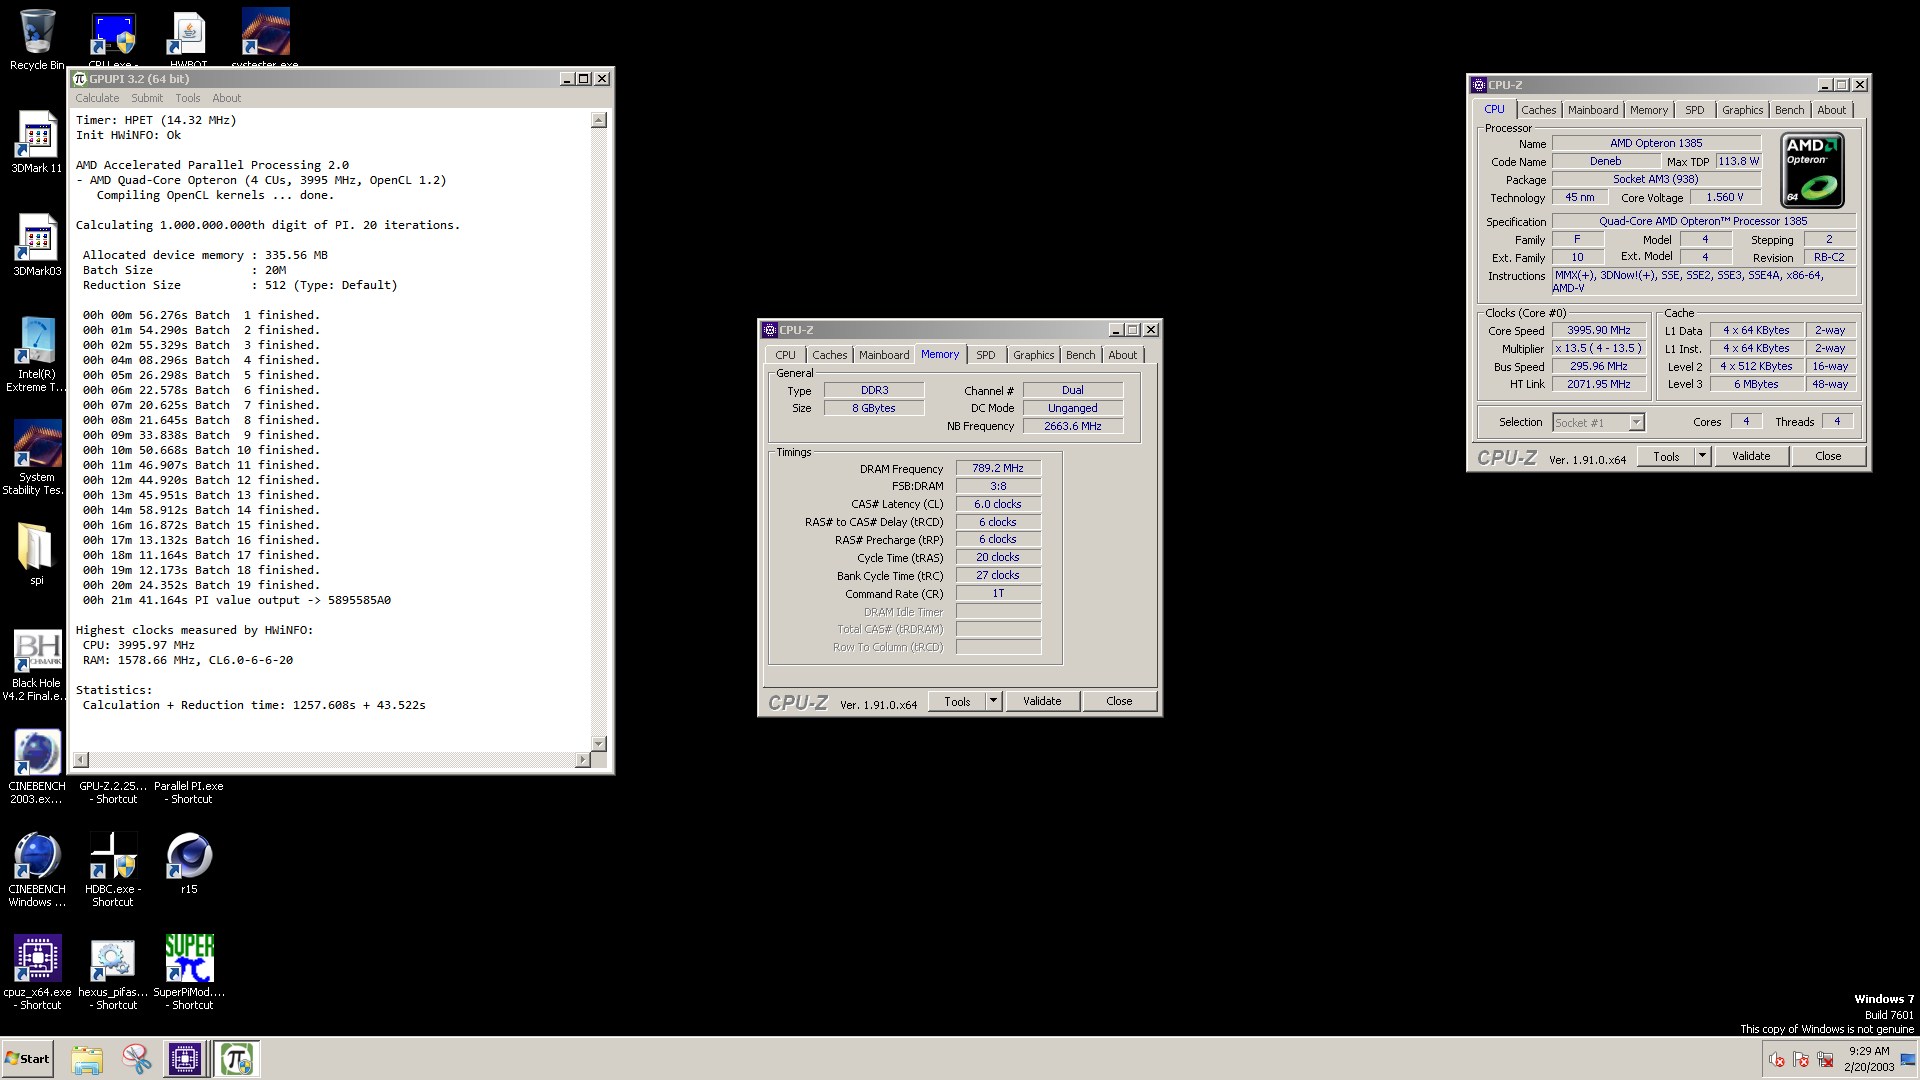The width and height of the screenshot is (1920, 1080).
Task: Open the Submit menu in GPUPI
Action: (x=147, y=98)
